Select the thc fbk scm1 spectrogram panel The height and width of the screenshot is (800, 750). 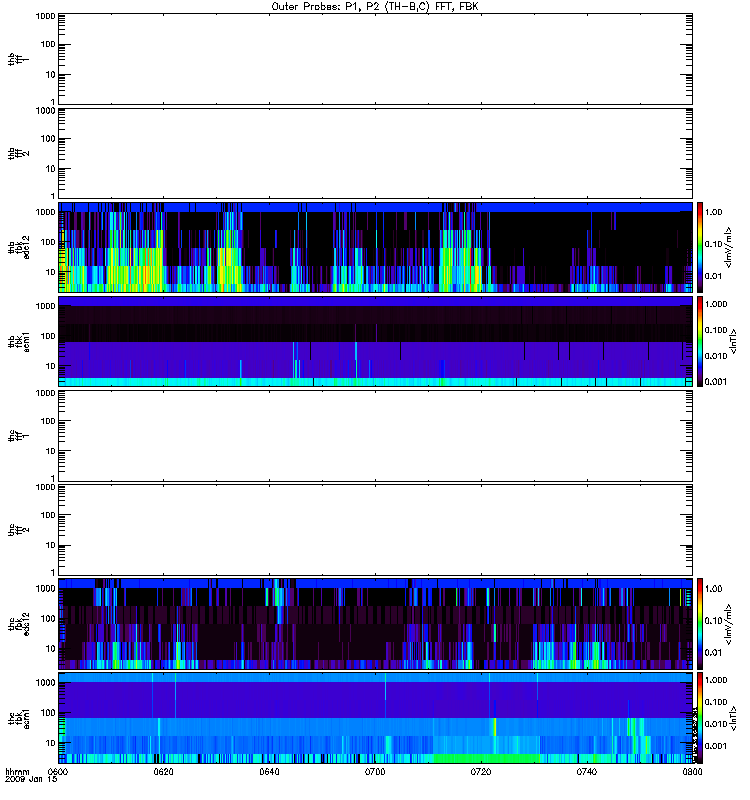coord(376,718)
